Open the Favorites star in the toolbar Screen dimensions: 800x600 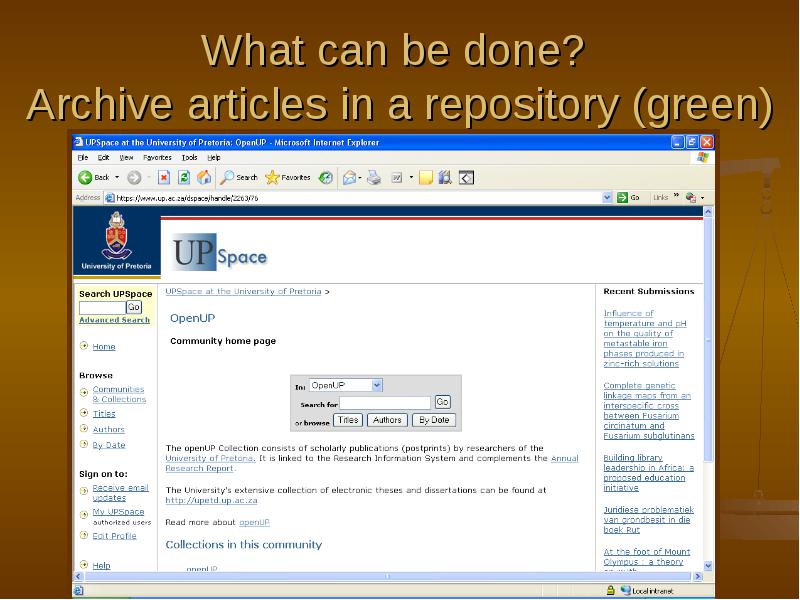(x=288, y=178)
